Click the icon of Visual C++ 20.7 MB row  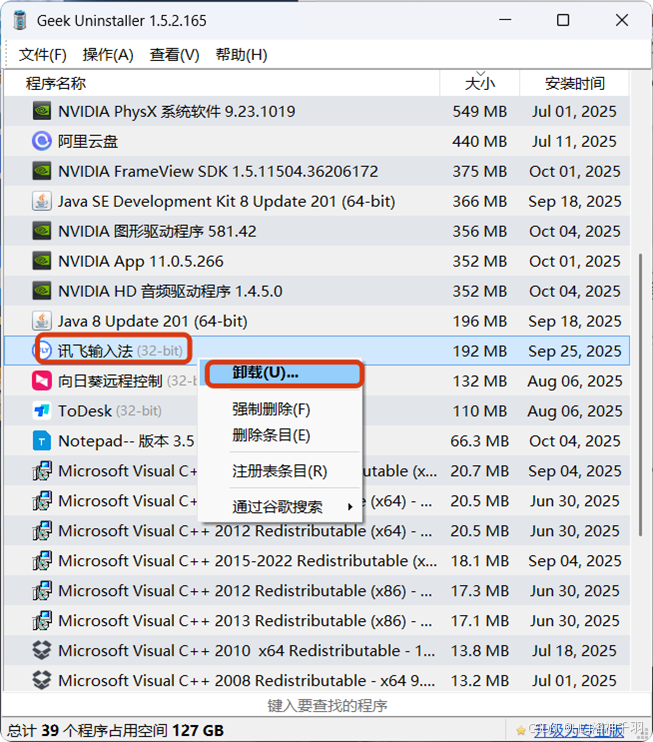42,471
